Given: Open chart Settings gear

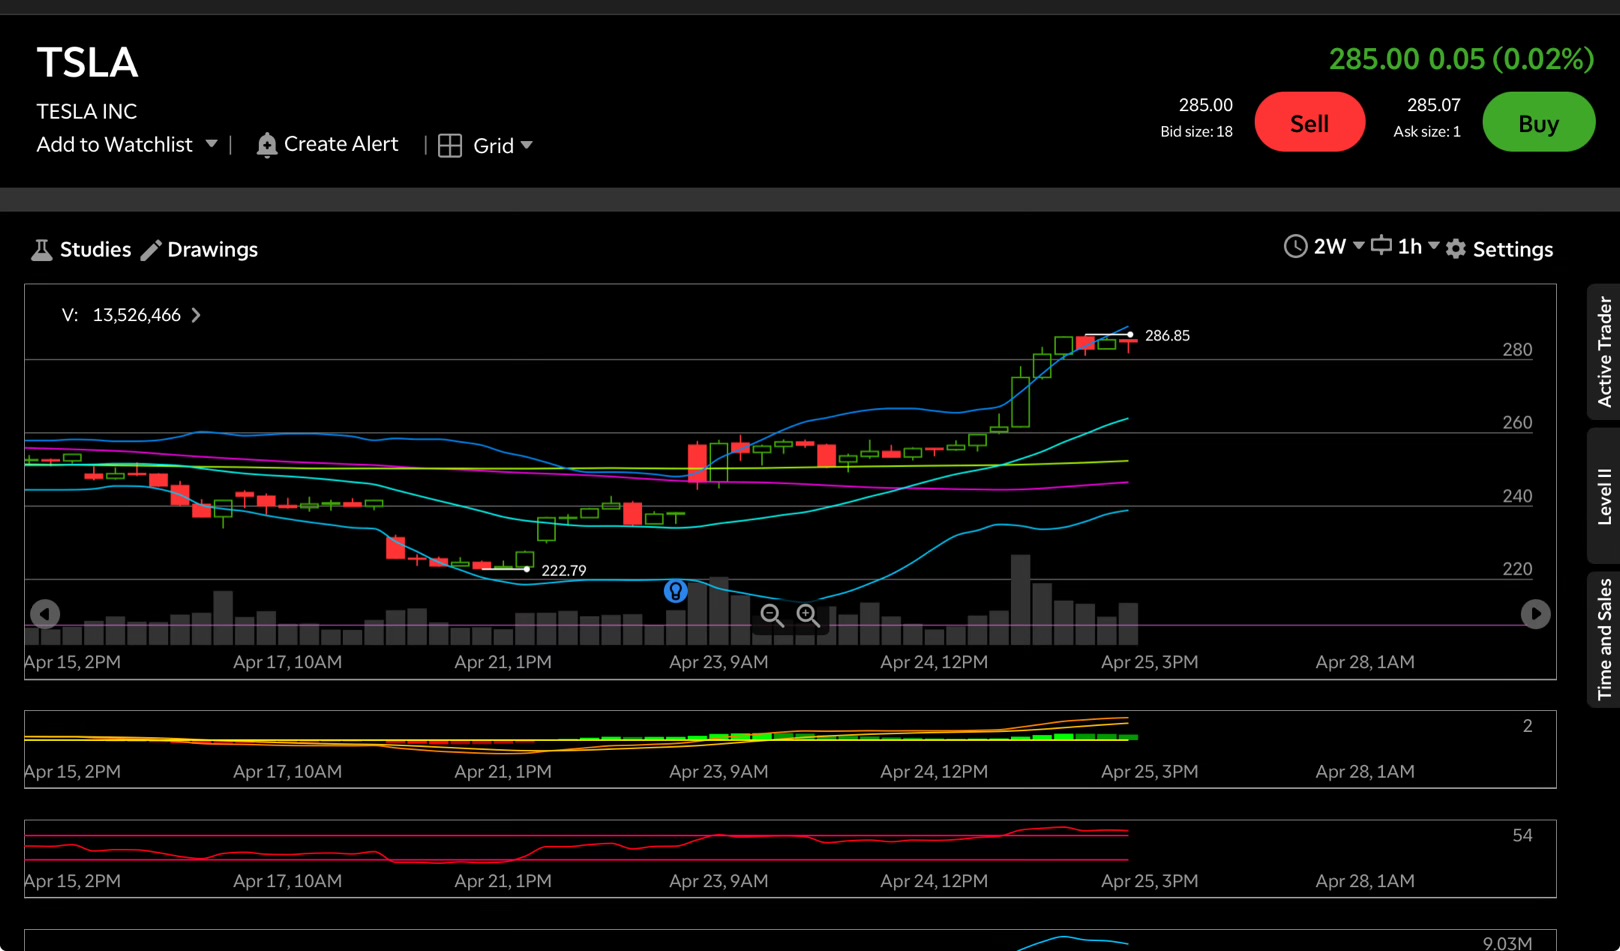Looking at the screenshot, I should pos(1456,249).
